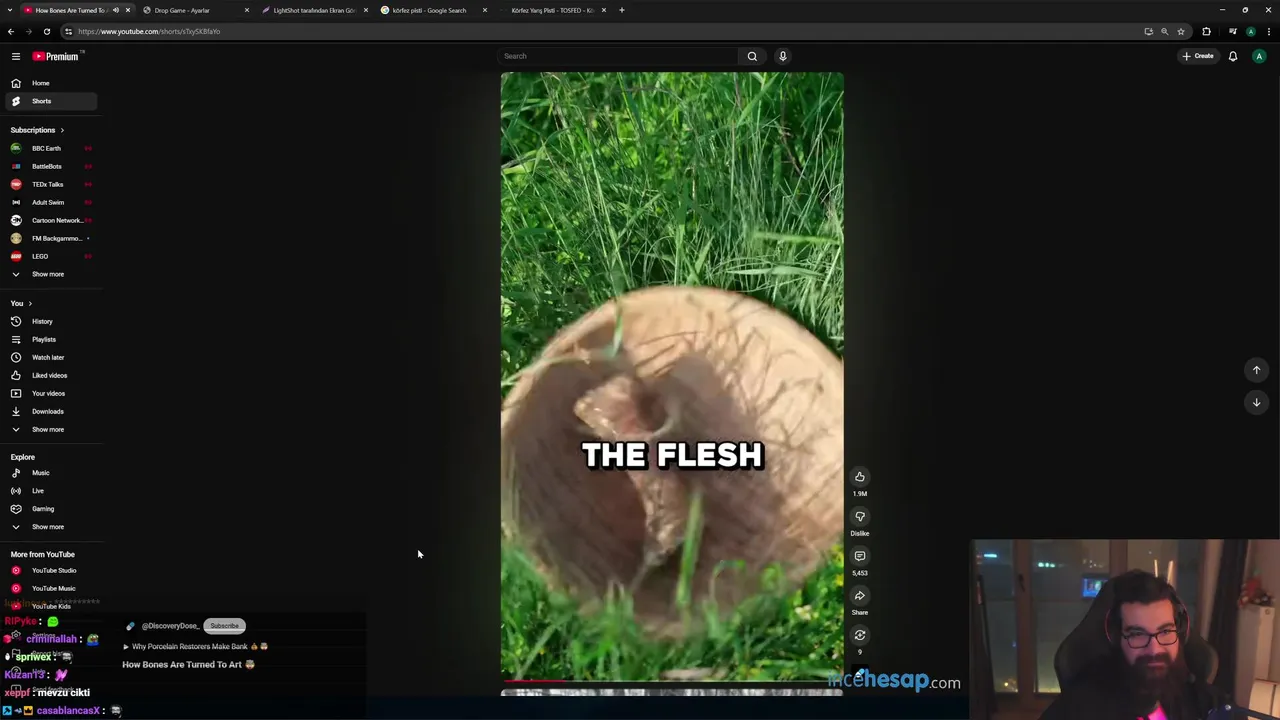Click the Short's red progress bar

tap(672, 682)
